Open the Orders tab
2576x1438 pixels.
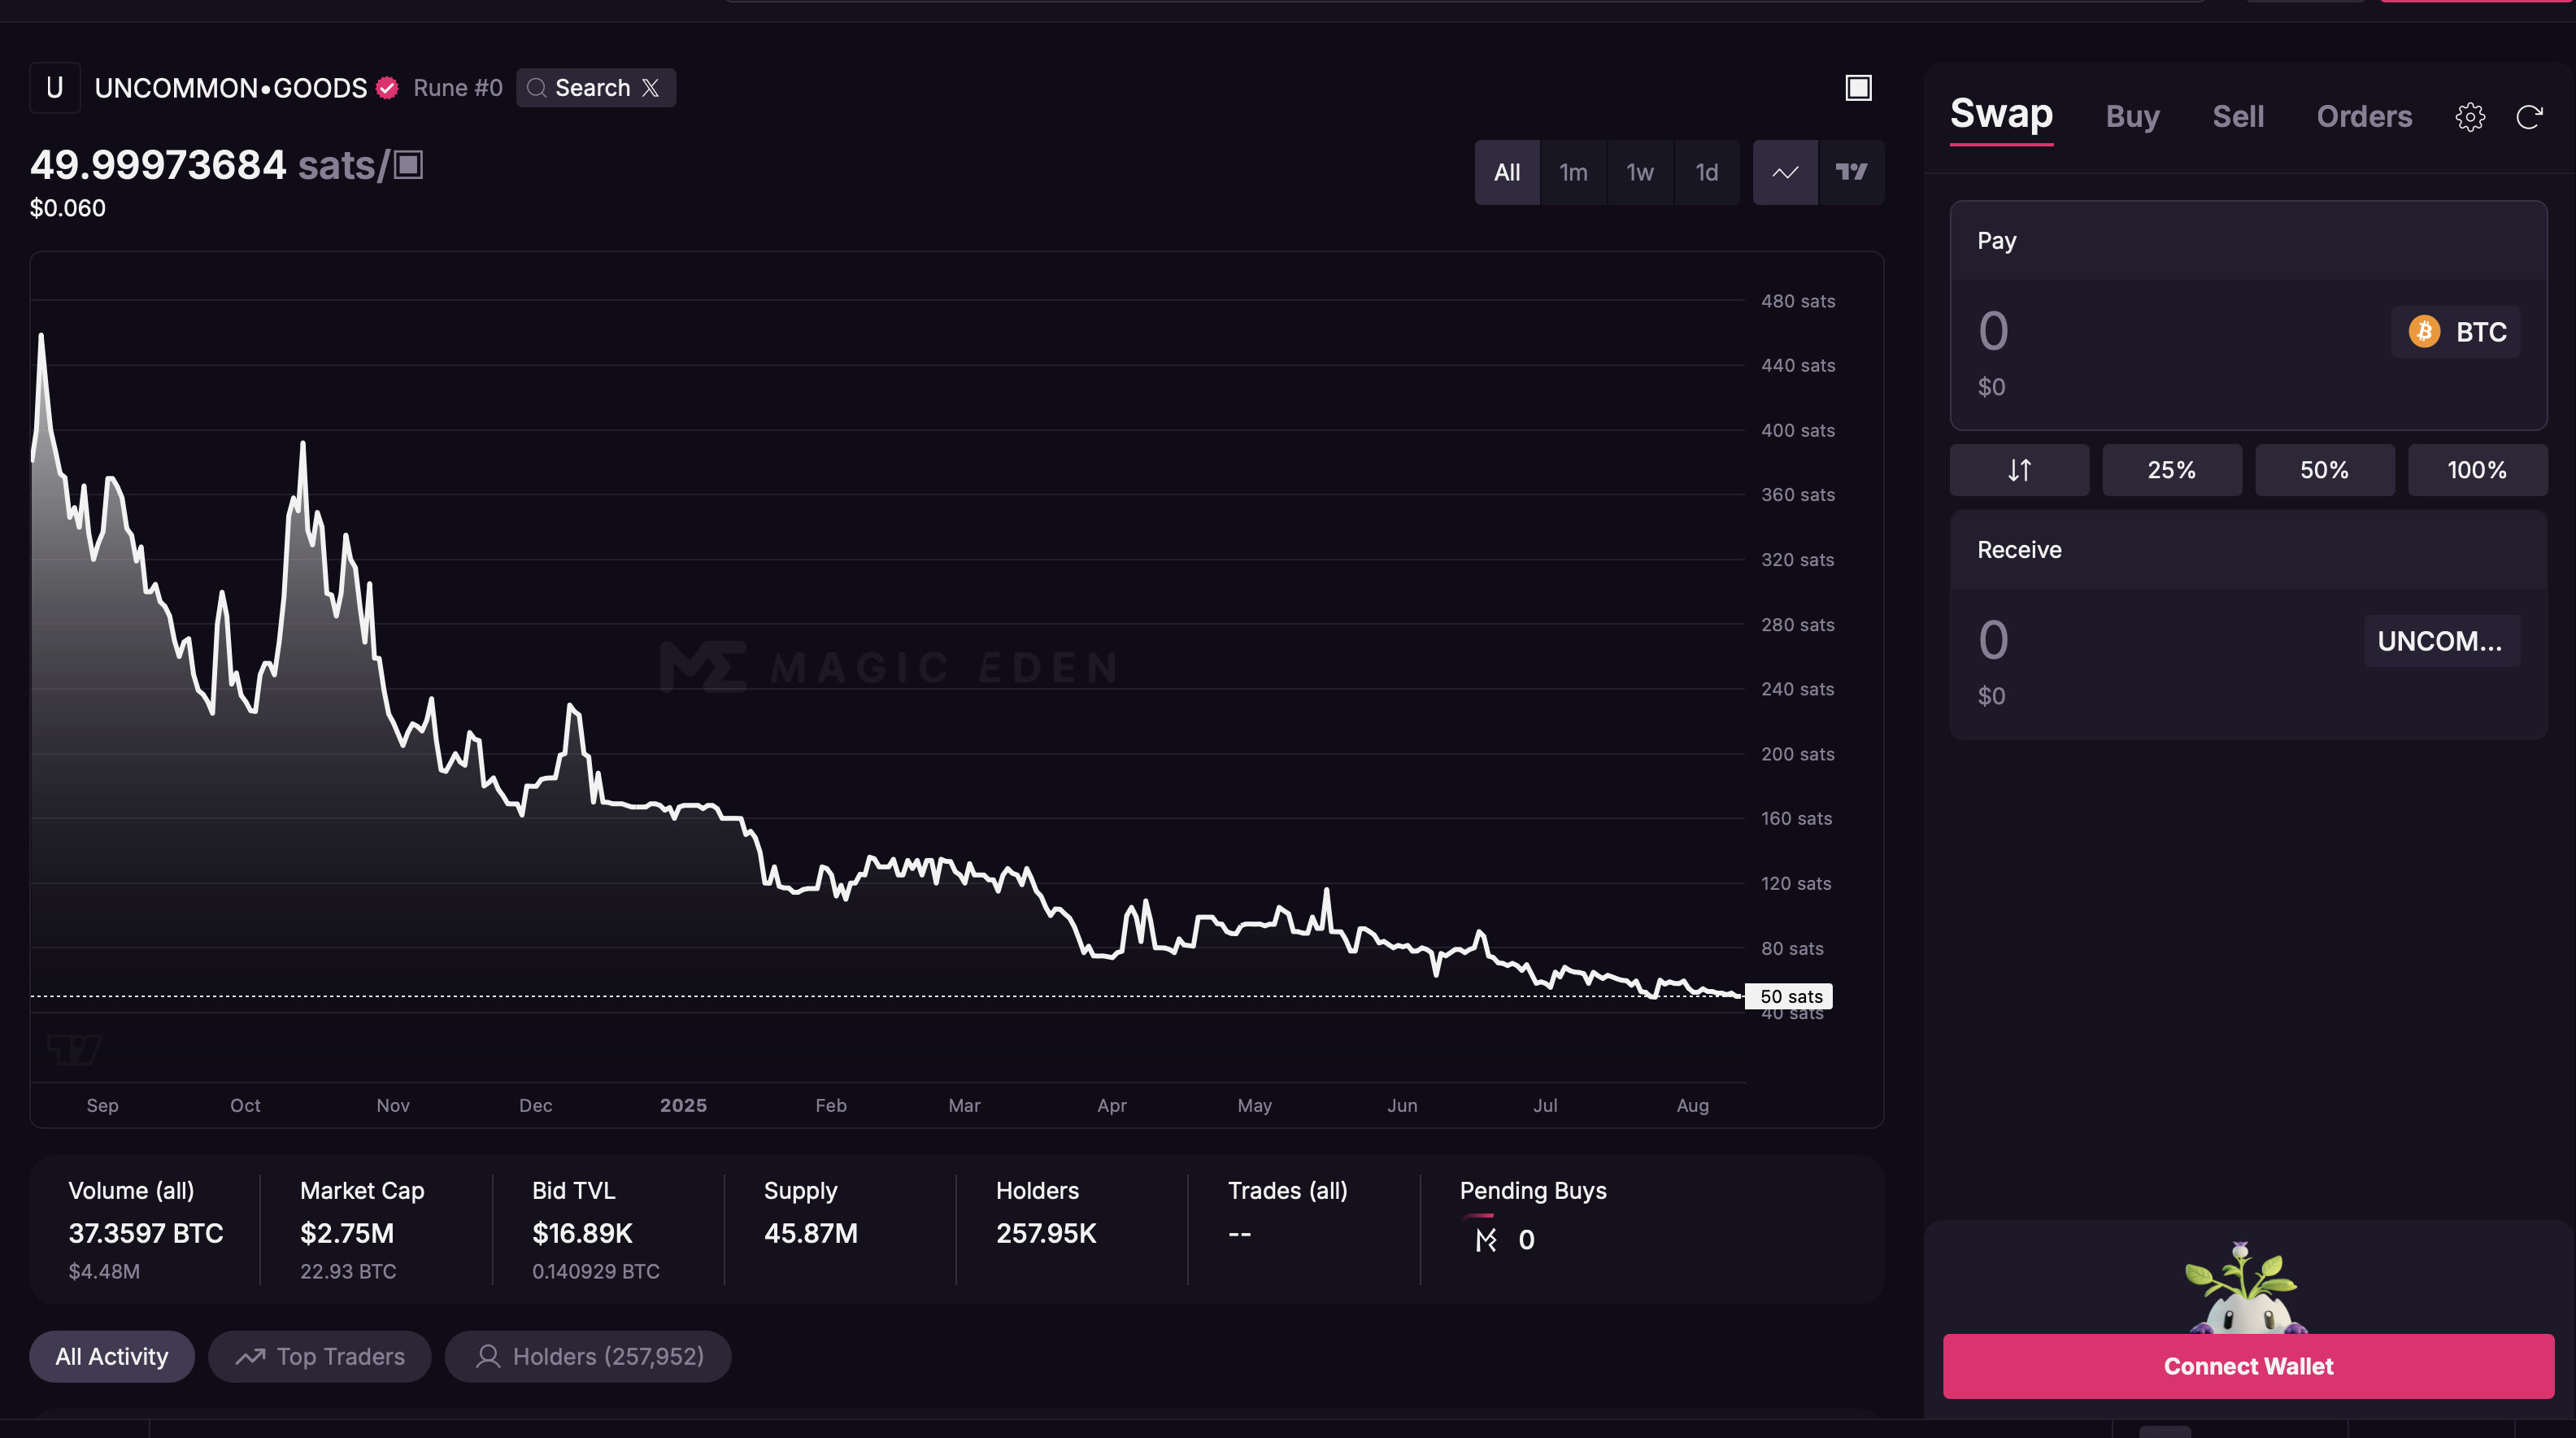[2364, 116]
